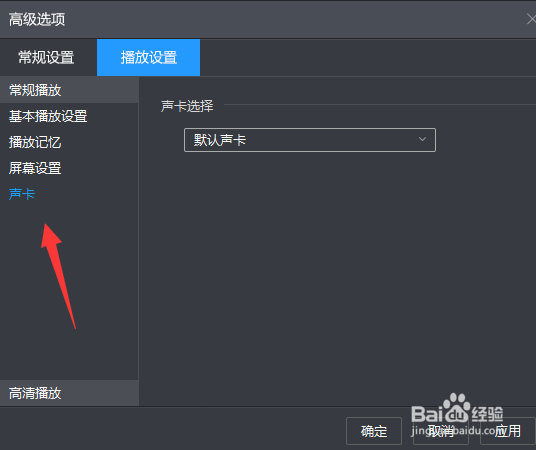Image resolution: width=536 pixels, height=450 pixels.
Task: Click the Baidu paw logo watermark
Action: [x=456, y=407]
